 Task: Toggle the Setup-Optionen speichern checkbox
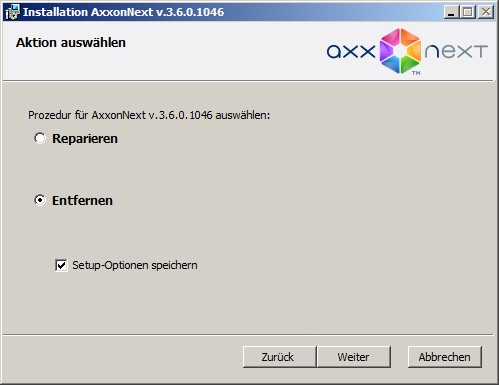click(x=61, y=265)
